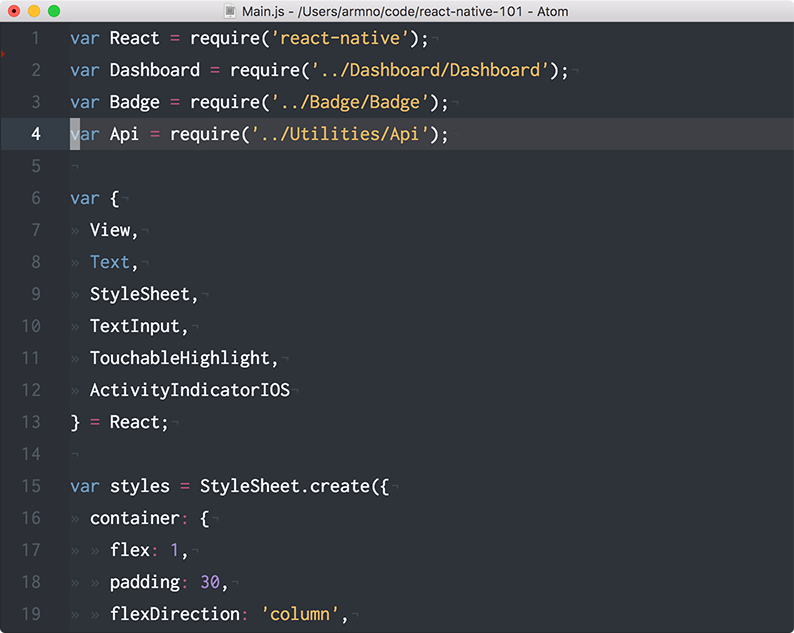
Task: Click the Badge variable name on line 3
Action: pyautogui.click(x=134, y=102)
